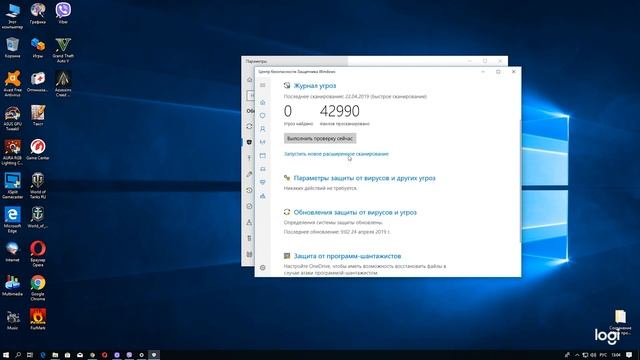Open Defender settings gear at sidebar bottom
The height and width of the screenshot is (360, 640).
[263, 268]
